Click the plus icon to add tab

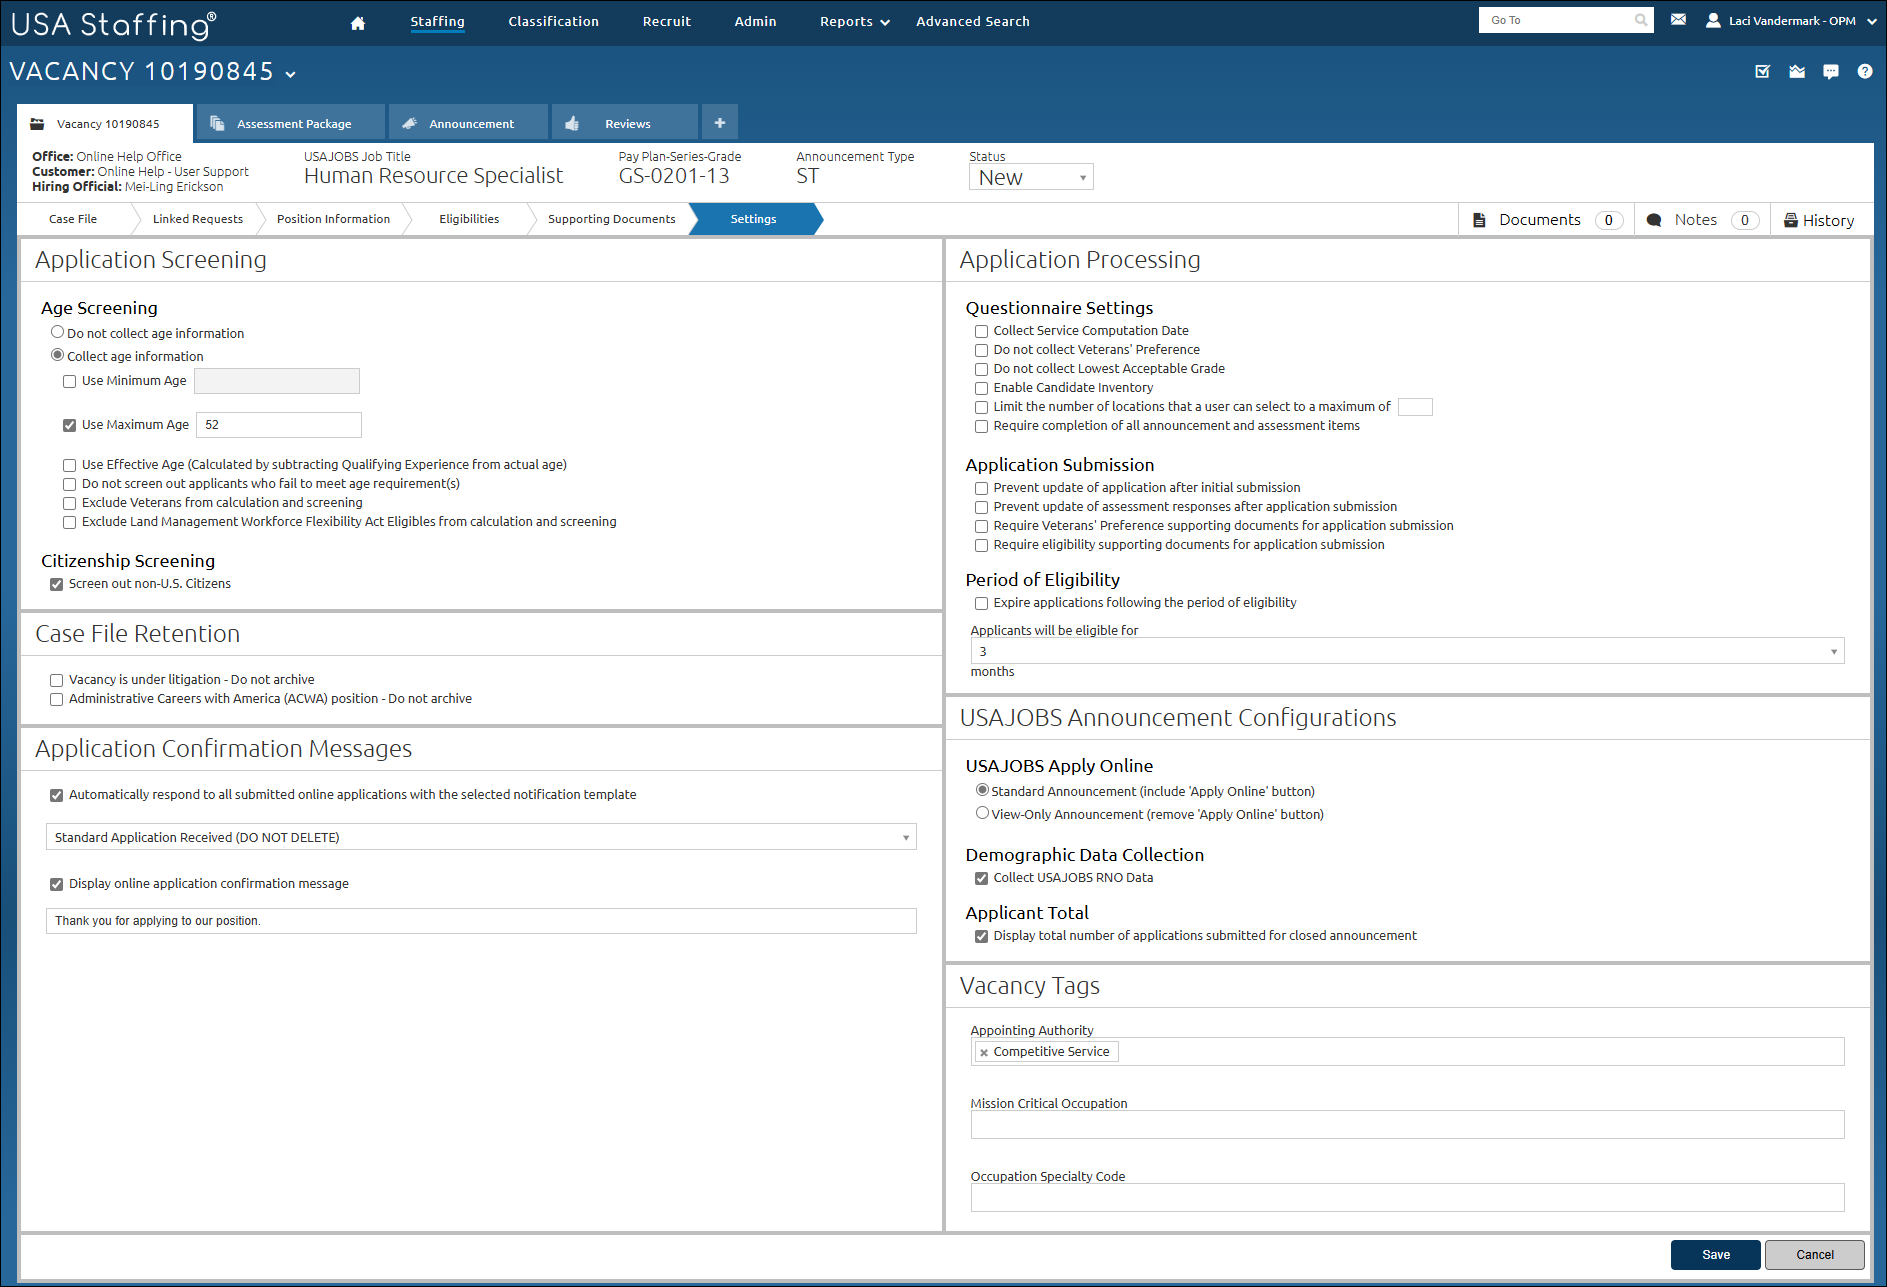(x=720, y=123)
